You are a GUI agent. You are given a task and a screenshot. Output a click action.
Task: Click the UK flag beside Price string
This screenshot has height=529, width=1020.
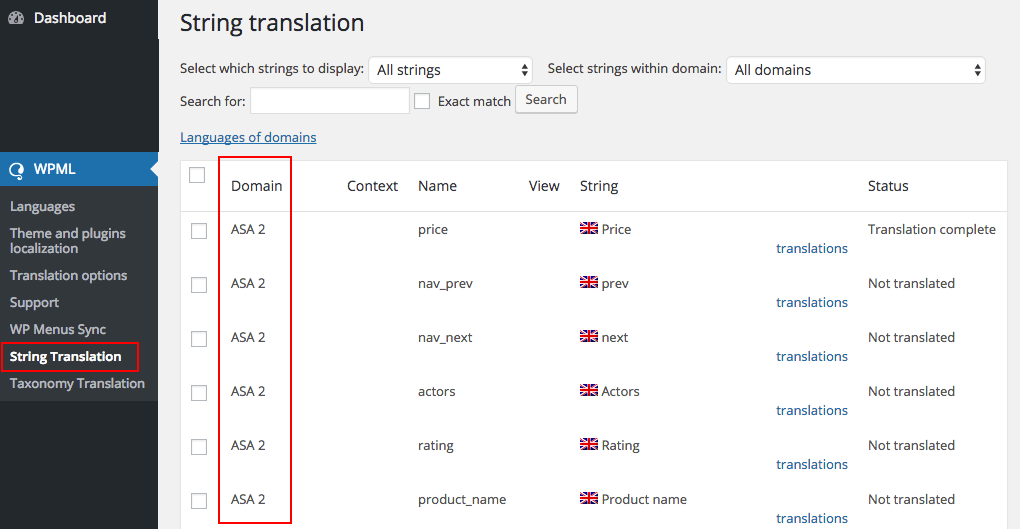coord(589,228)
